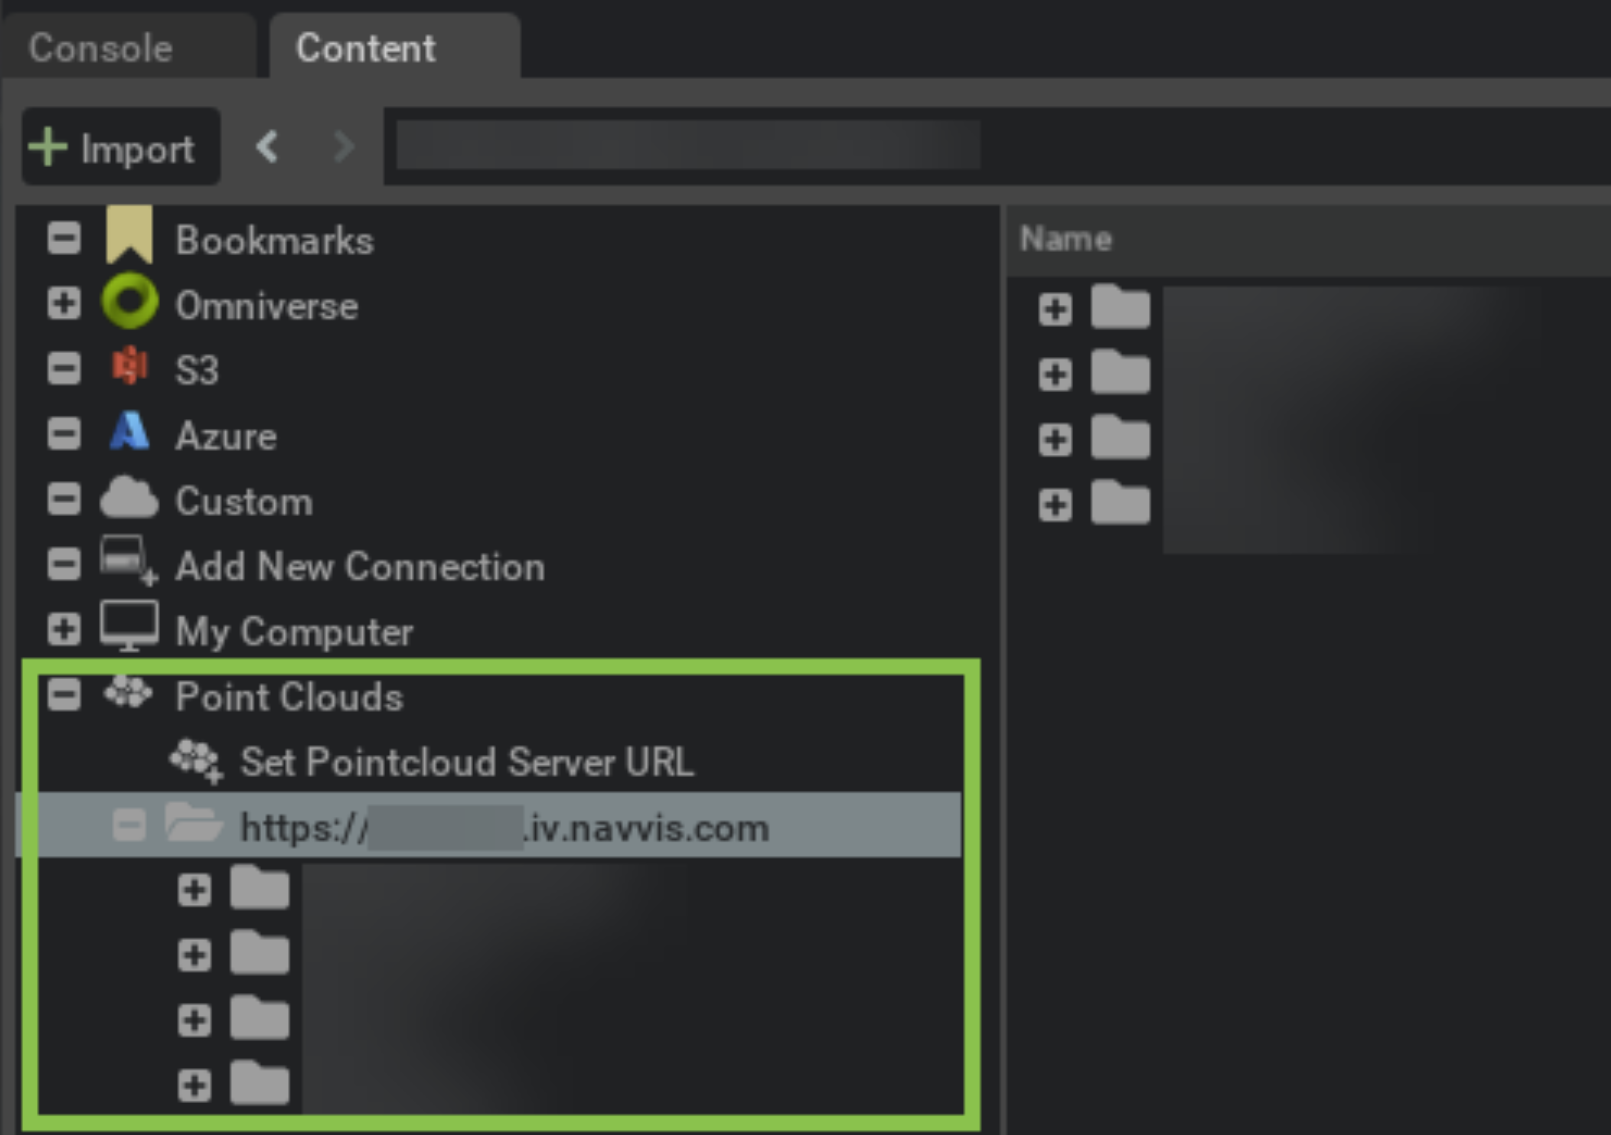1611x1135 pixels.
Task: Expand the first folder in Name list
Action: (x=1055, y=309)
